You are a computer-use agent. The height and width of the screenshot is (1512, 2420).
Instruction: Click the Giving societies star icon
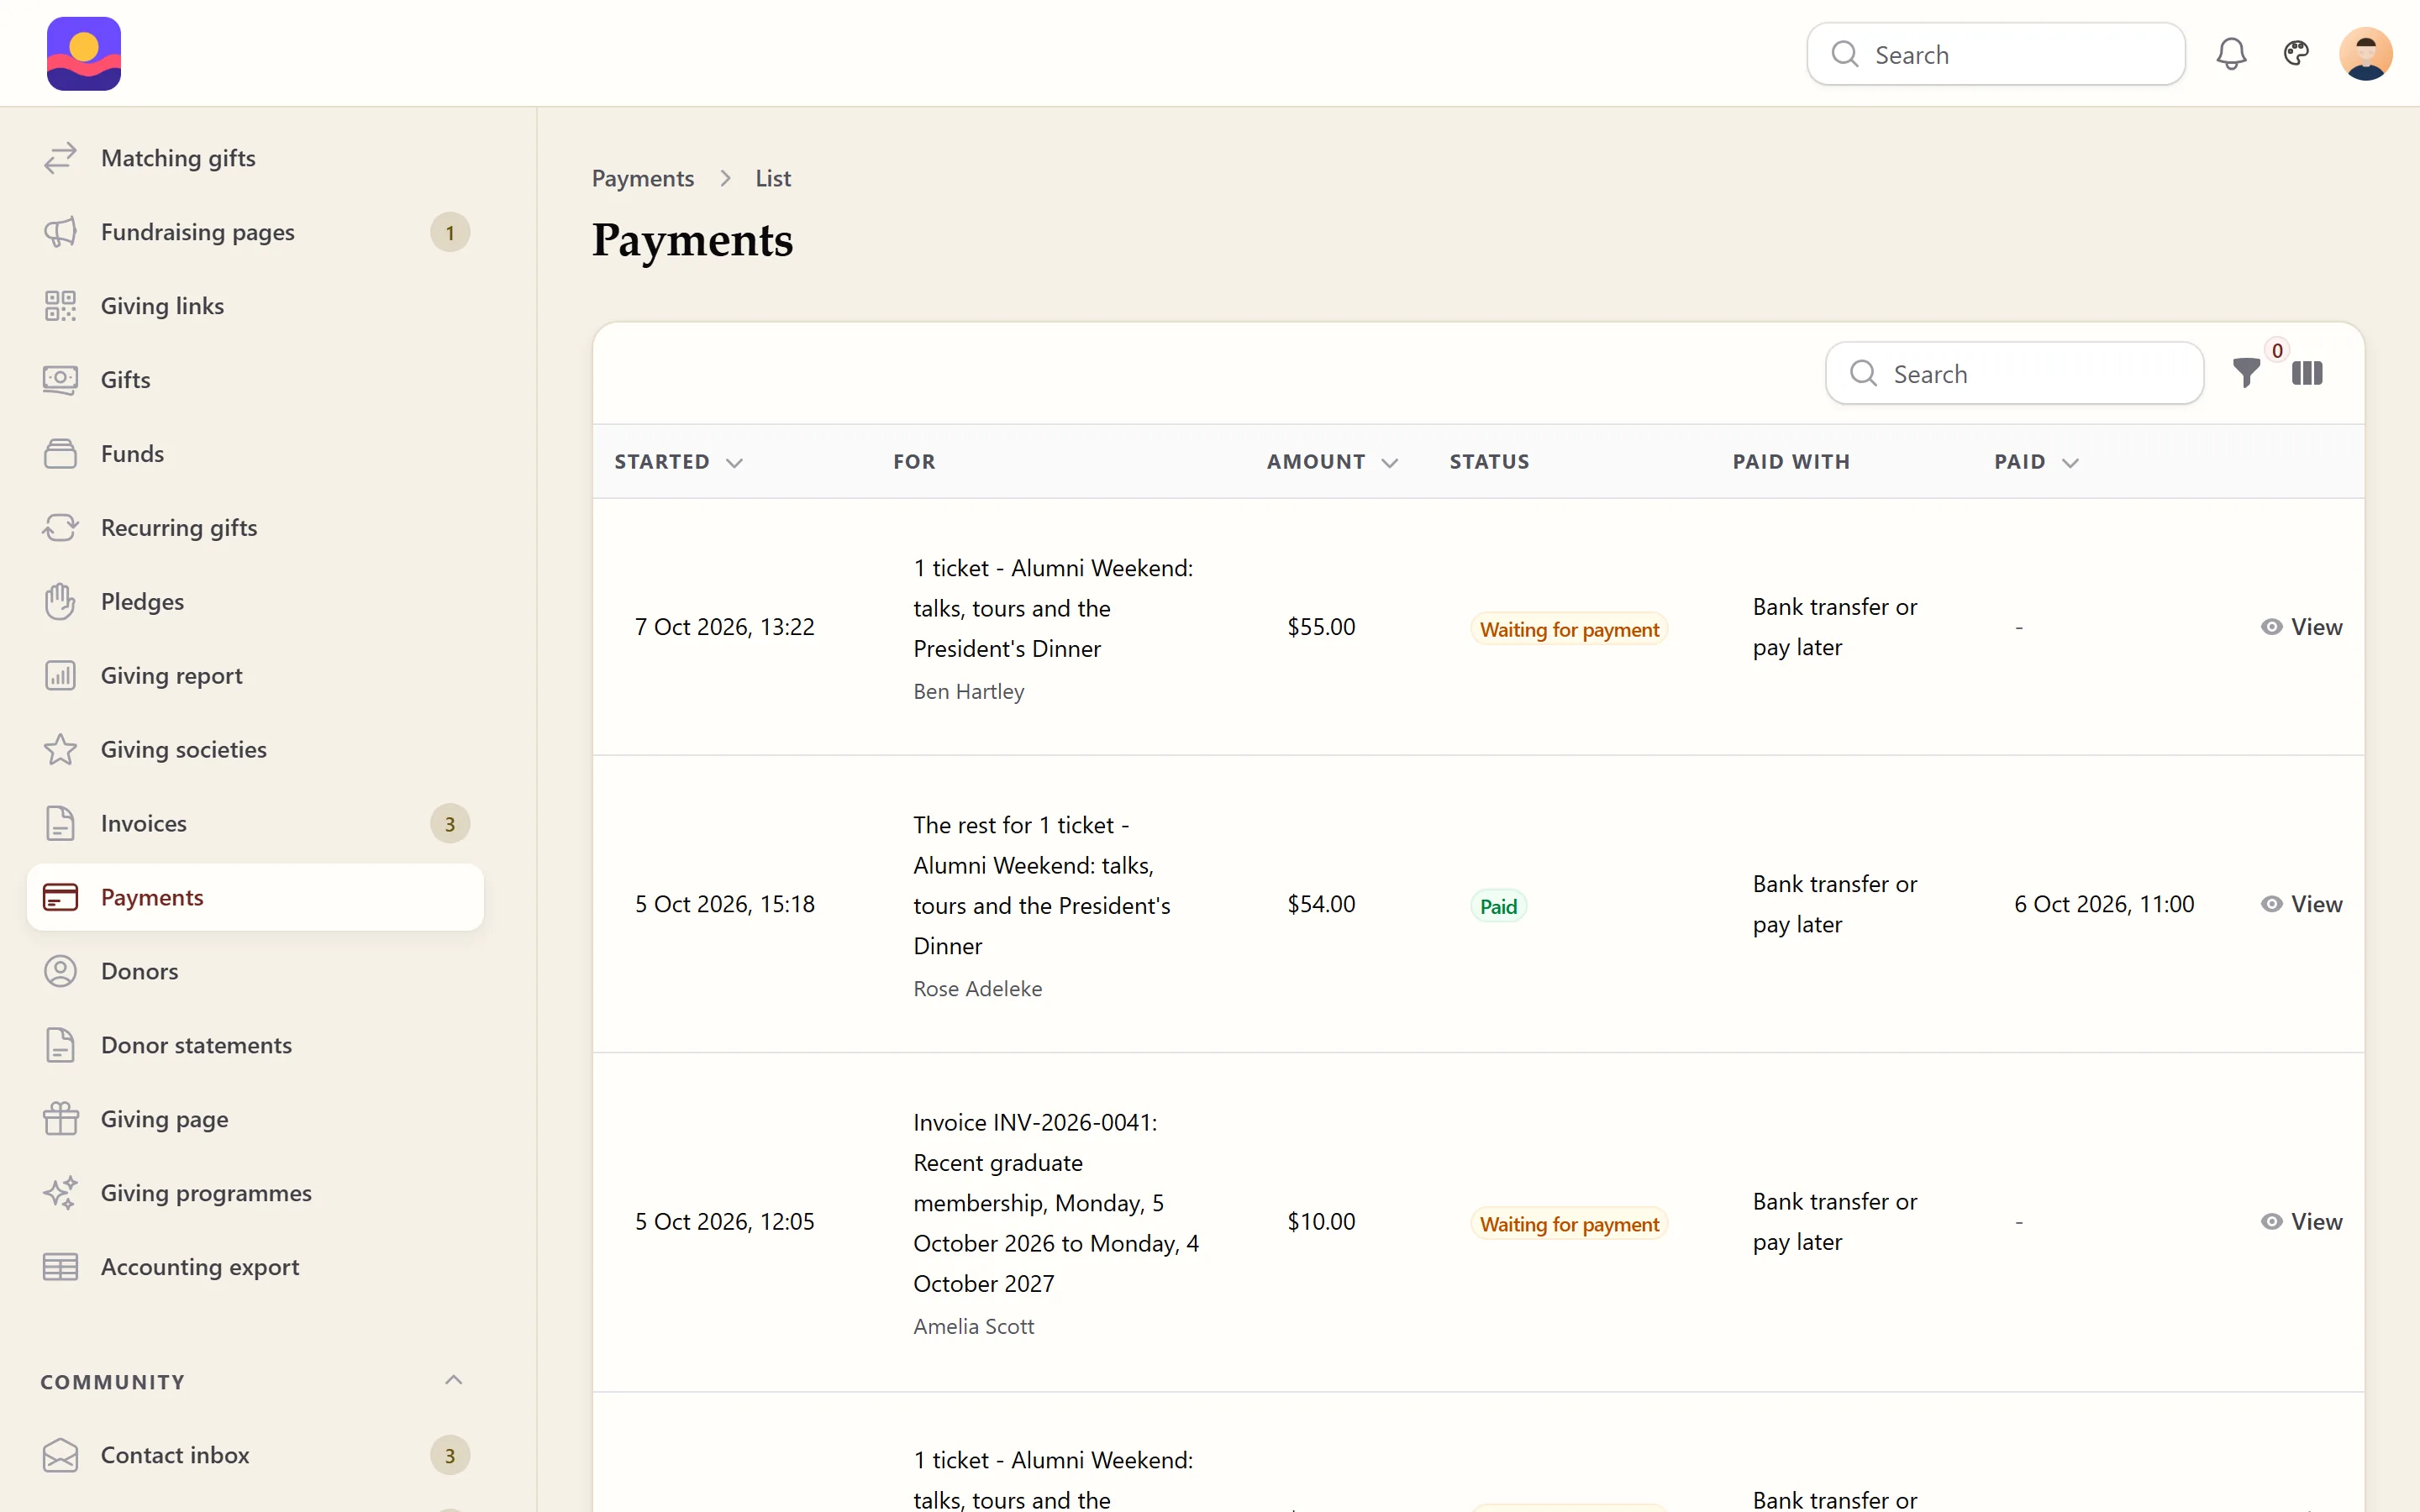60,750
